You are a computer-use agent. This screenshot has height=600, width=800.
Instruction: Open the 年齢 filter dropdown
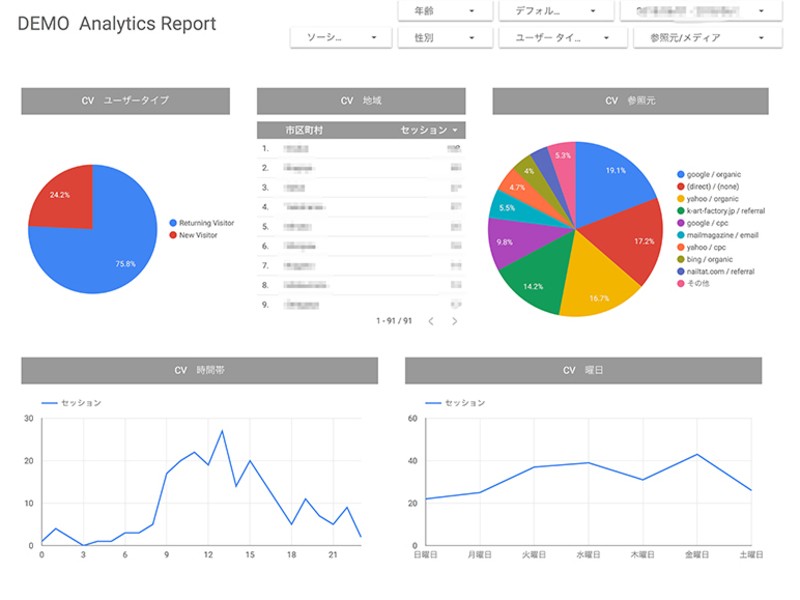tap(443, 10)
